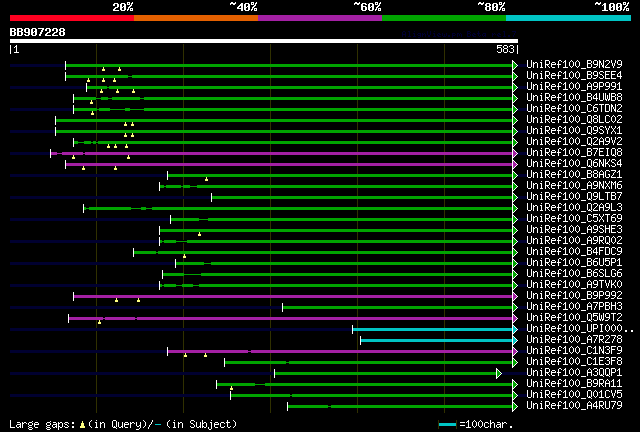Open the UniRef100_C5XT69 entry
The width and height of the screenshot is (640, 432).
[x=574, y=219]
